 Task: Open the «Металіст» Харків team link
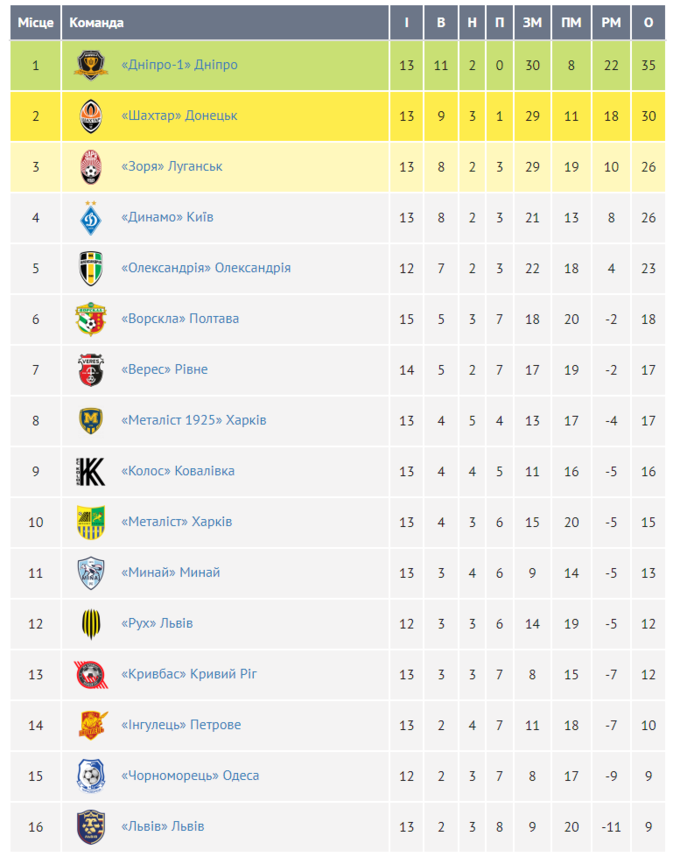[x=176, y=522]
